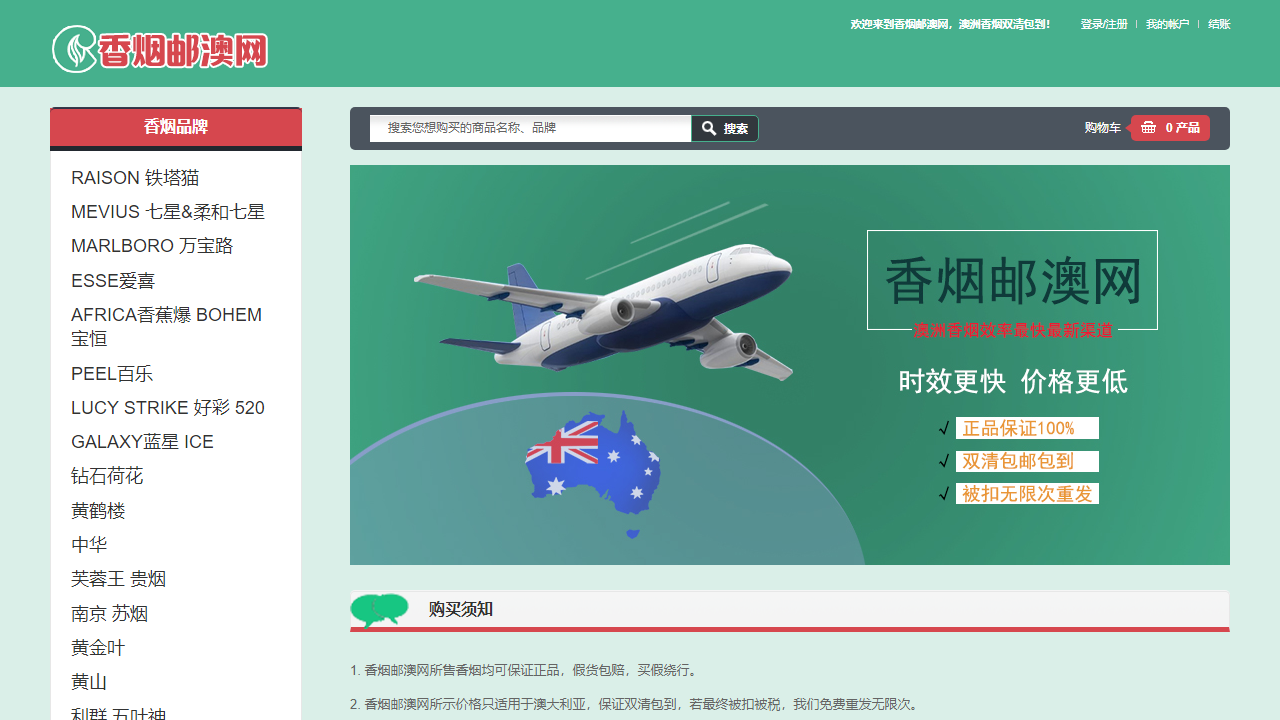Screen dimensions: 1280x720
Task: Click the 购买须知 section heading
Action: [460, 609]
